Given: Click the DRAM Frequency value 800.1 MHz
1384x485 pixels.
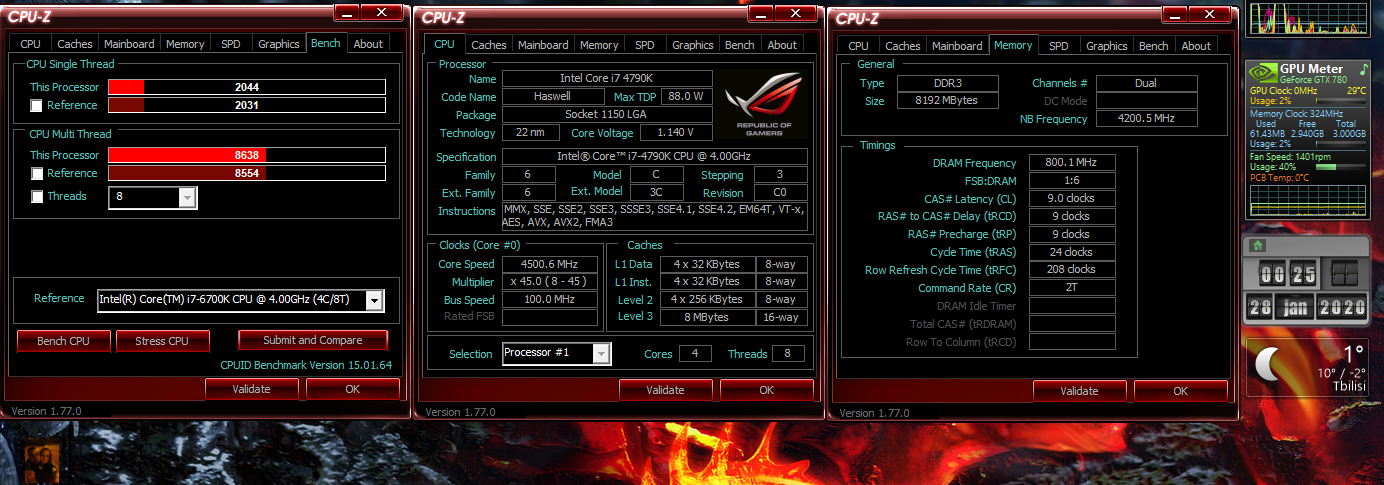Looking at the screenshot, I should 1071,163.
